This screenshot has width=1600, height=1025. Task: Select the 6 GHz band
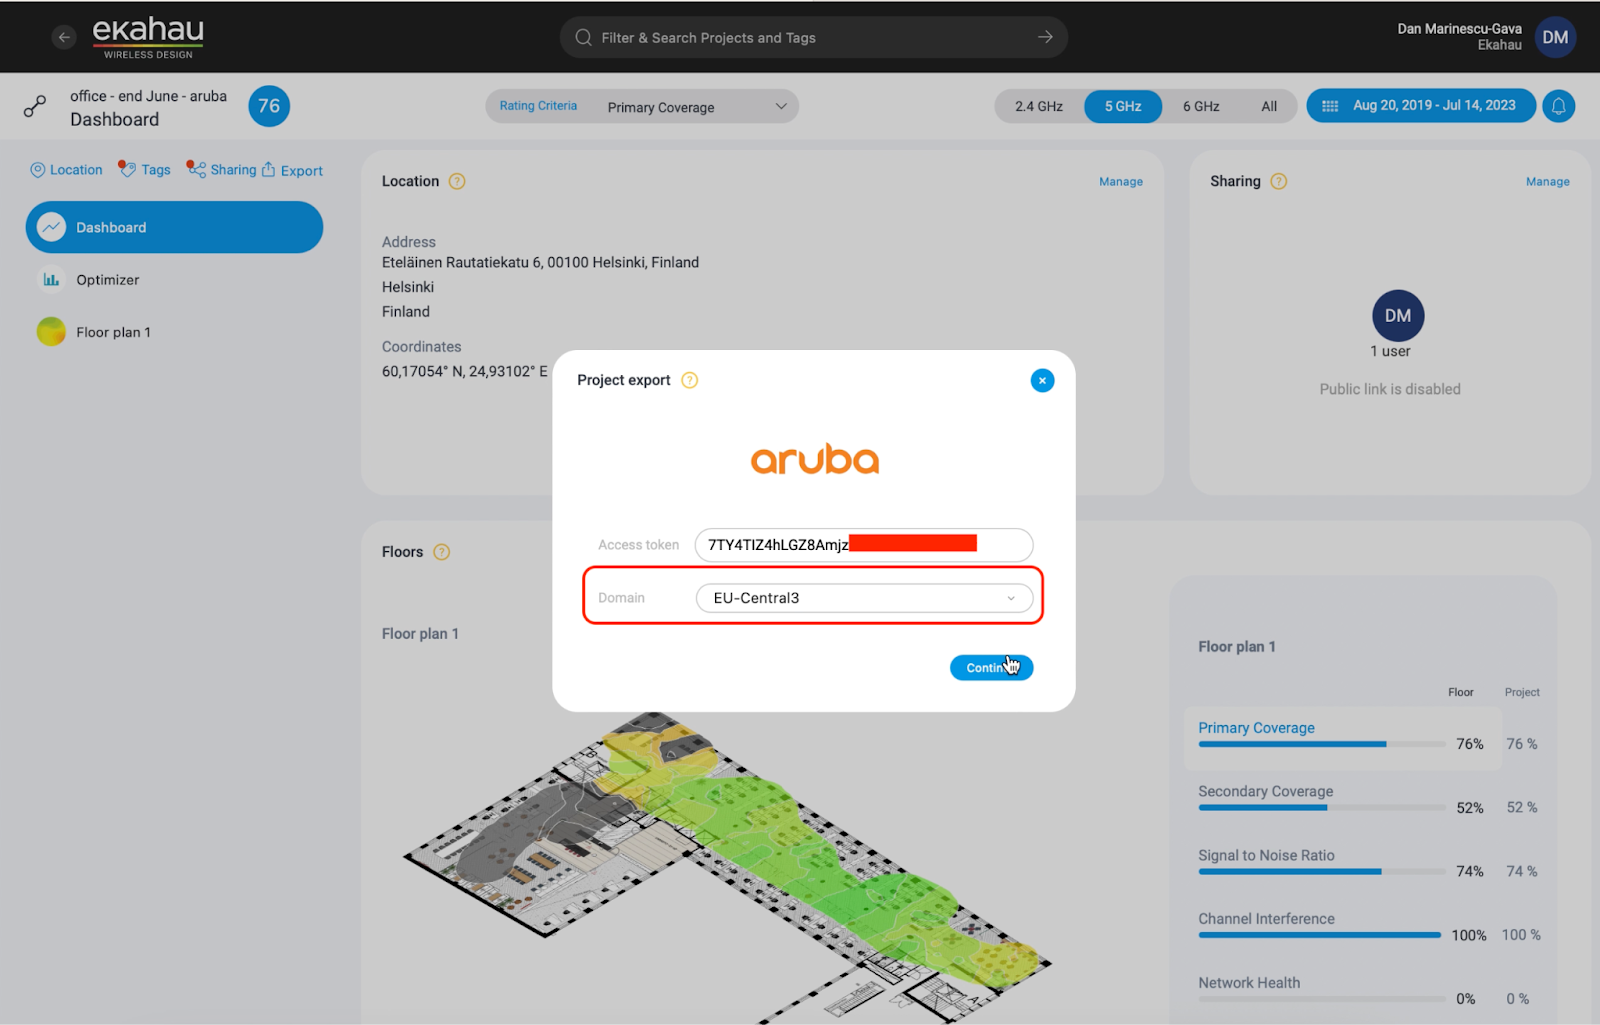pyautogui.click(x=1201, y=106)
